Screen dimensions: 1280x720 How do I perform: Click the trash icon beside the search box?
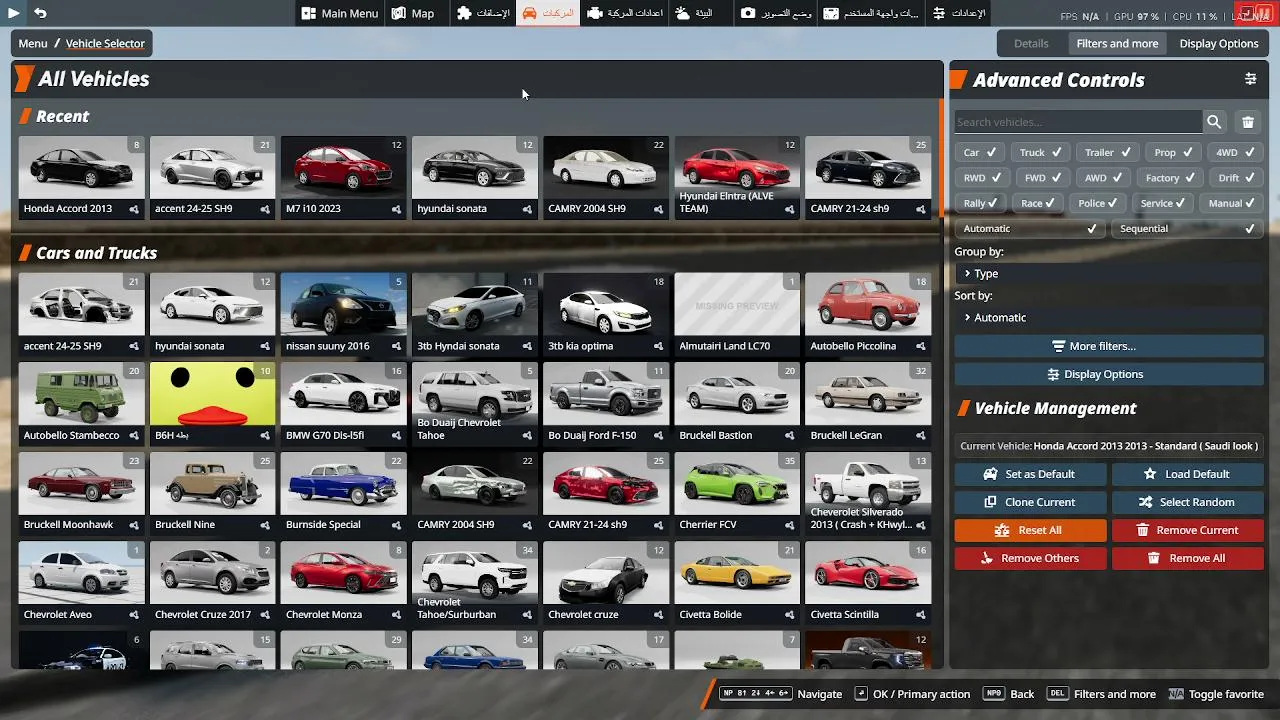[1248, 122]
